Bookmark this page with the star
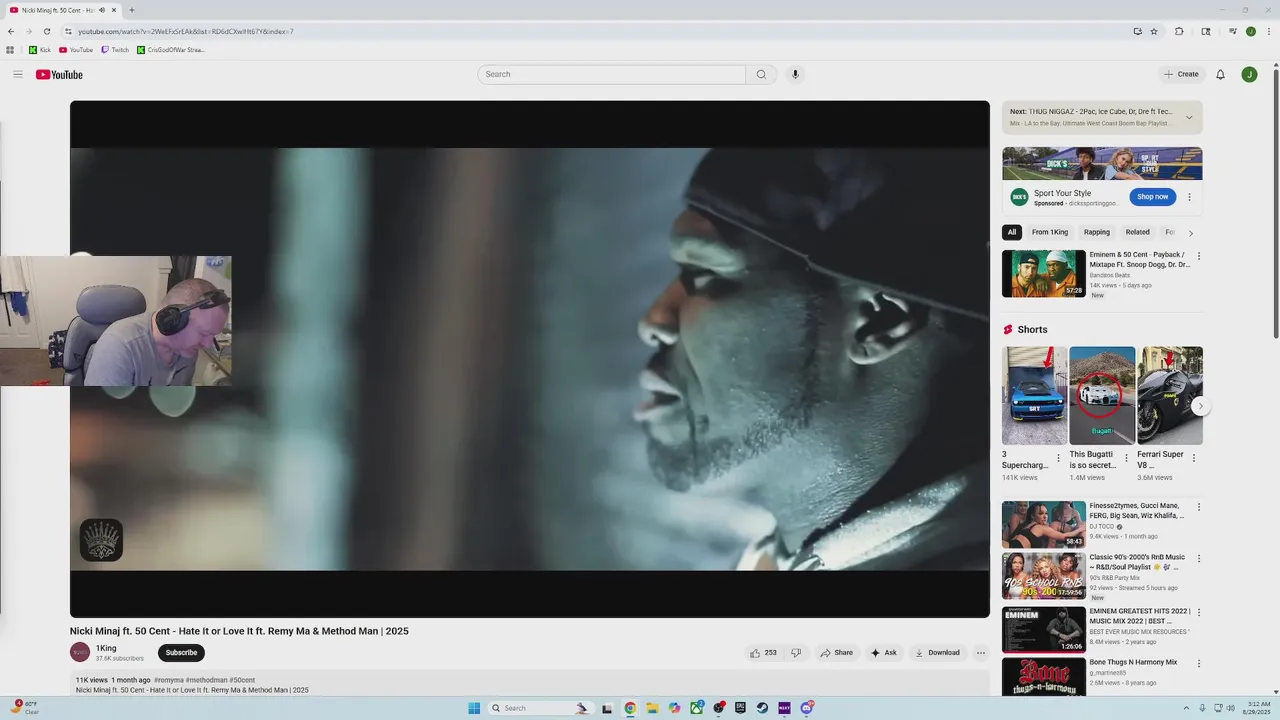 [x=1153, y=31]
